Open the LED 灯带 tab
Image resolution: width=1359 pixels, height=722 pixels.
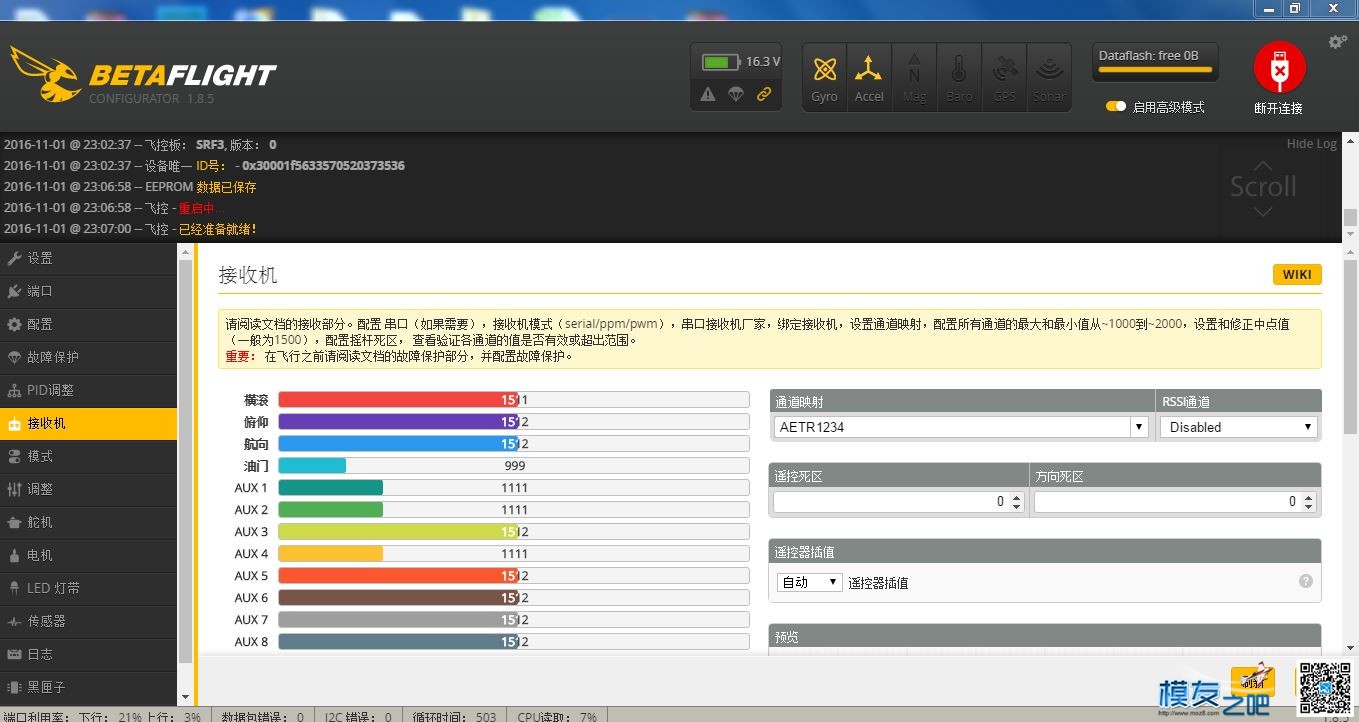(88, 588)
